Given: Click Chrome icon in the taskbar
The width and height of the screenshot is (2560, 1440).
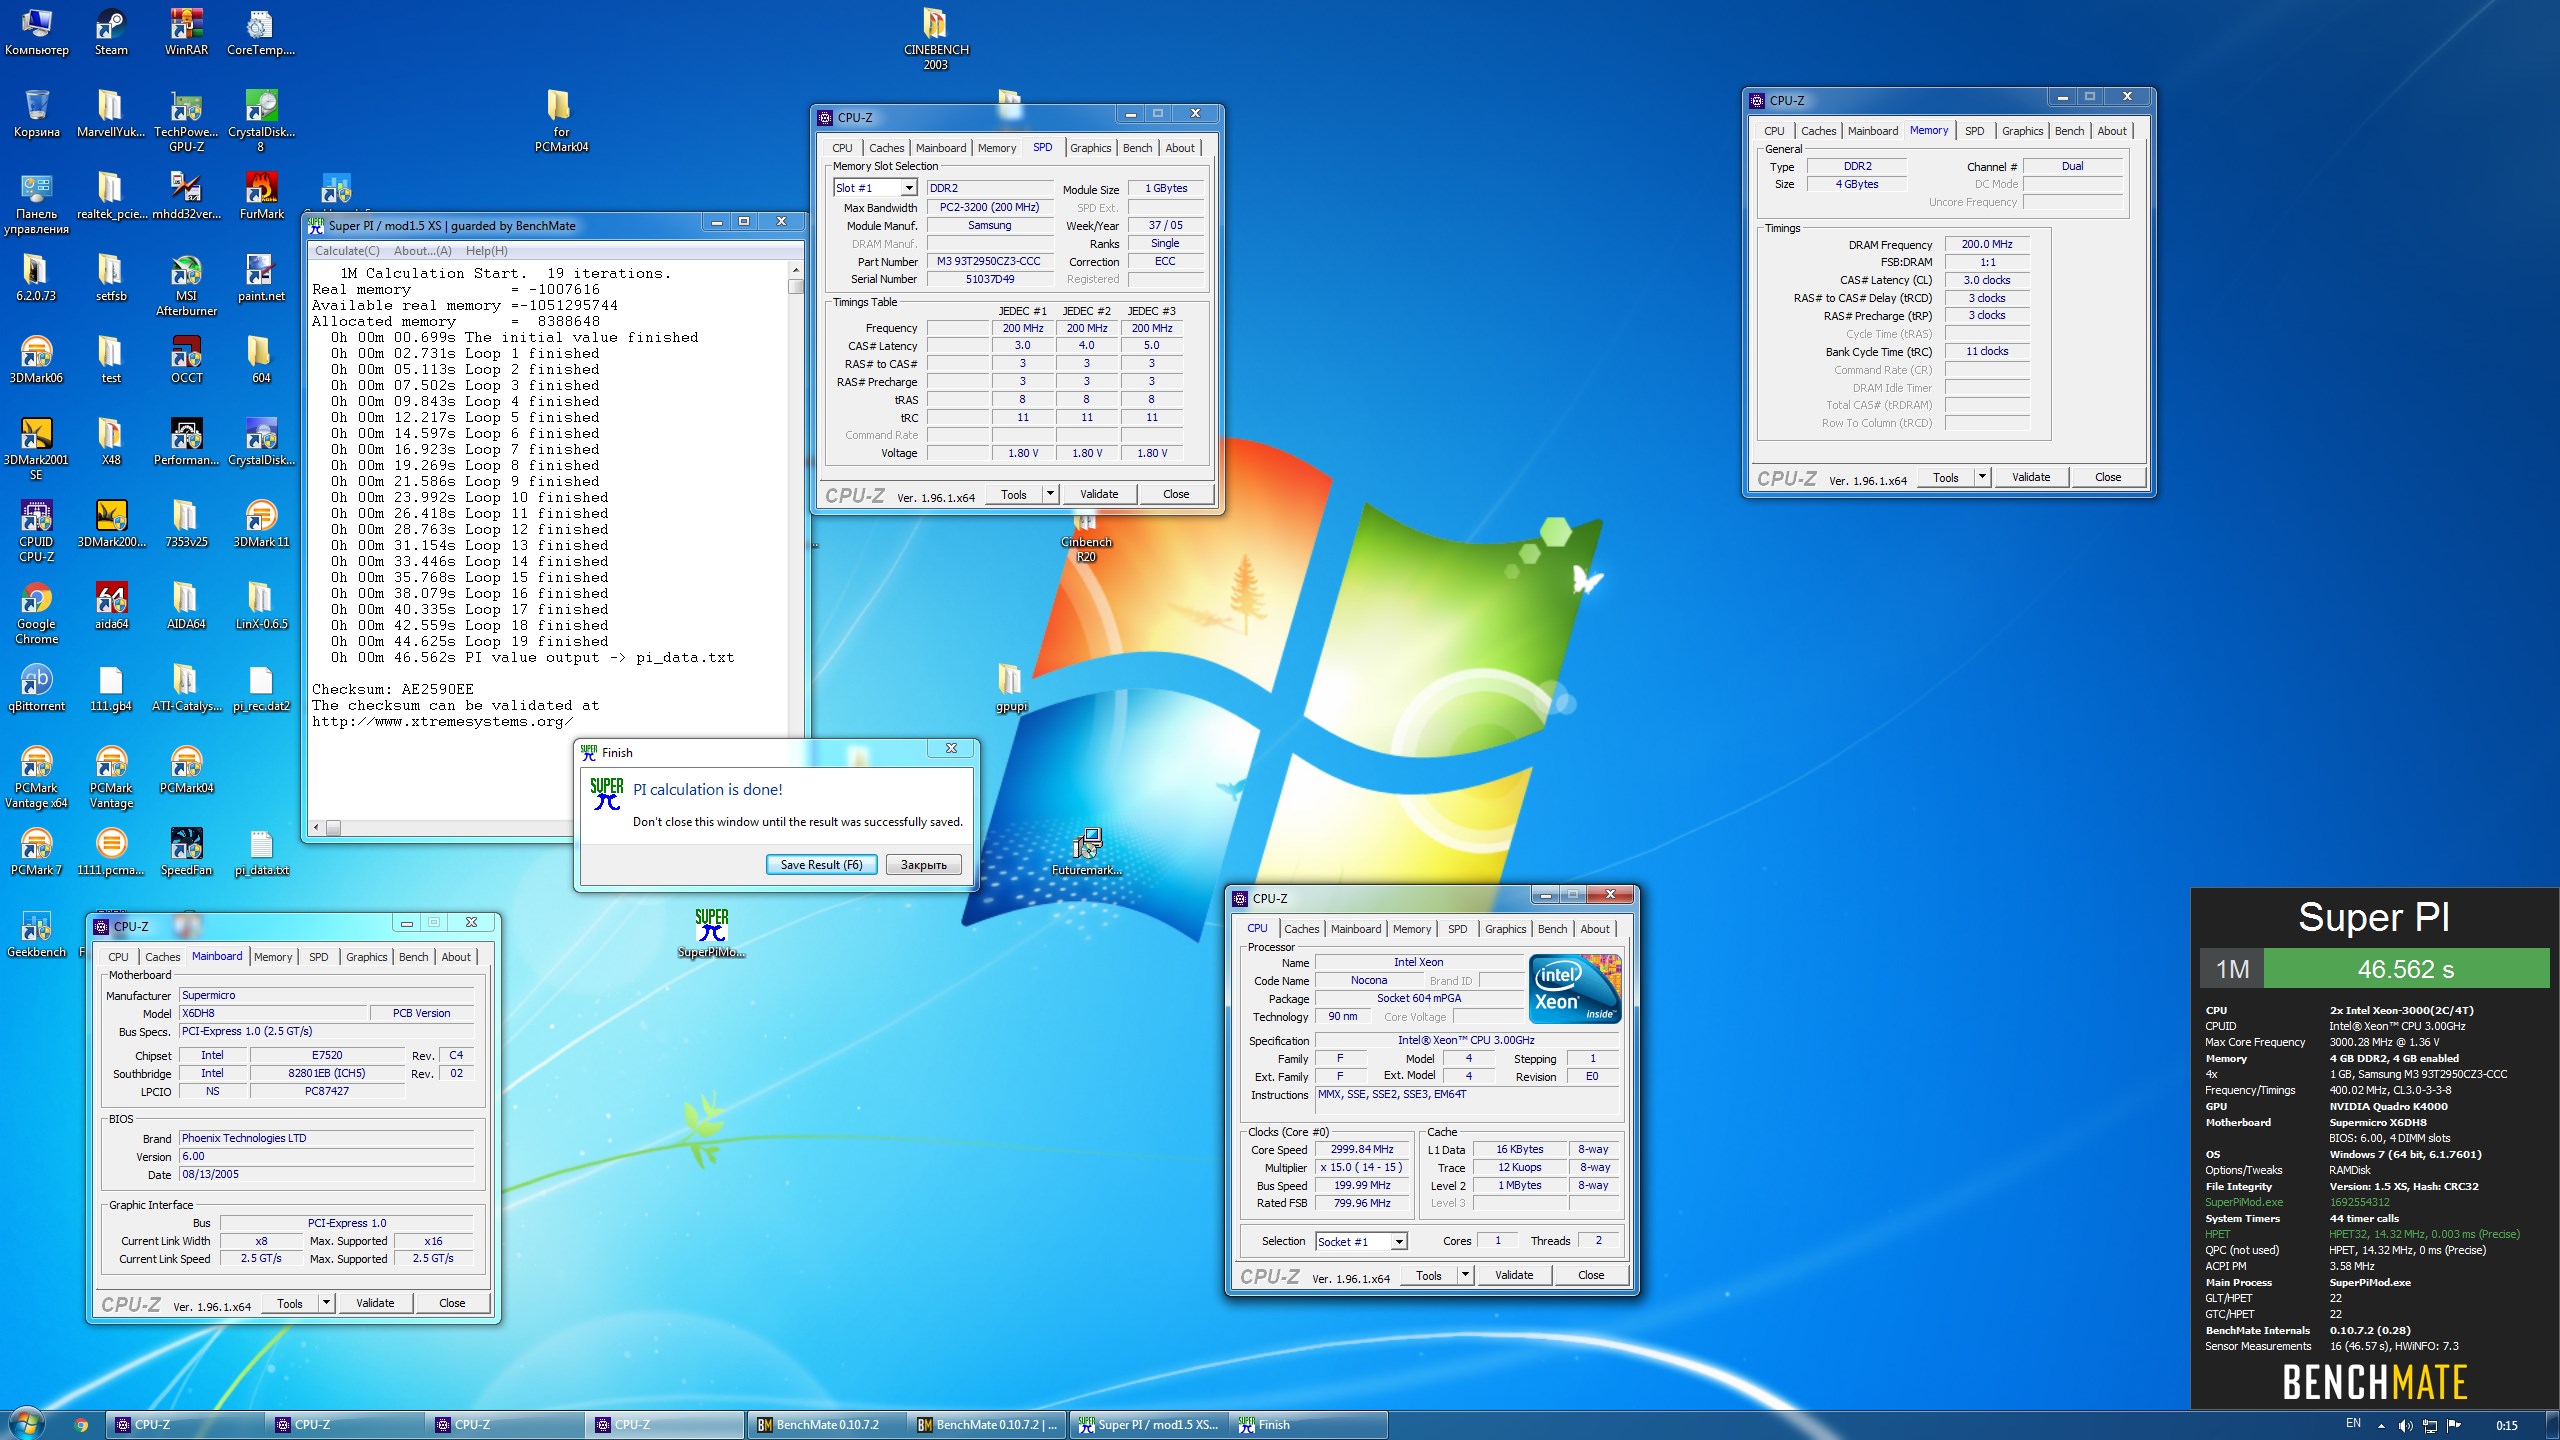Looking at the screenshot, I should point(82,1425).
